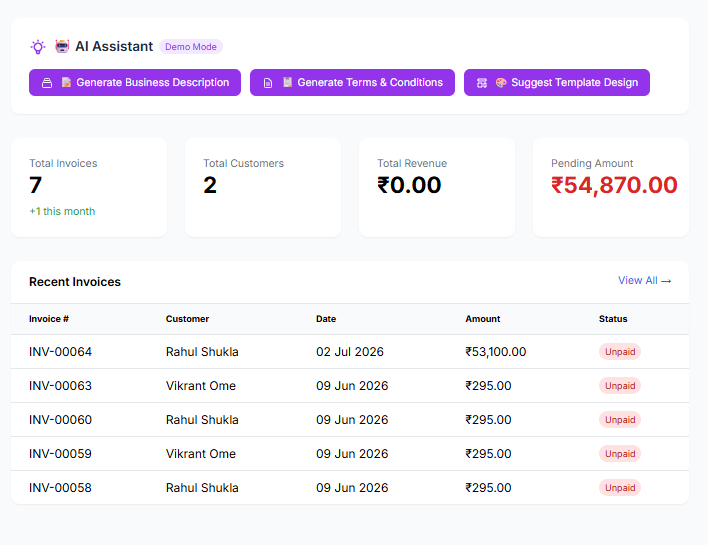
Task: Click the date in INV-00058 row
Action: [352, 488]
